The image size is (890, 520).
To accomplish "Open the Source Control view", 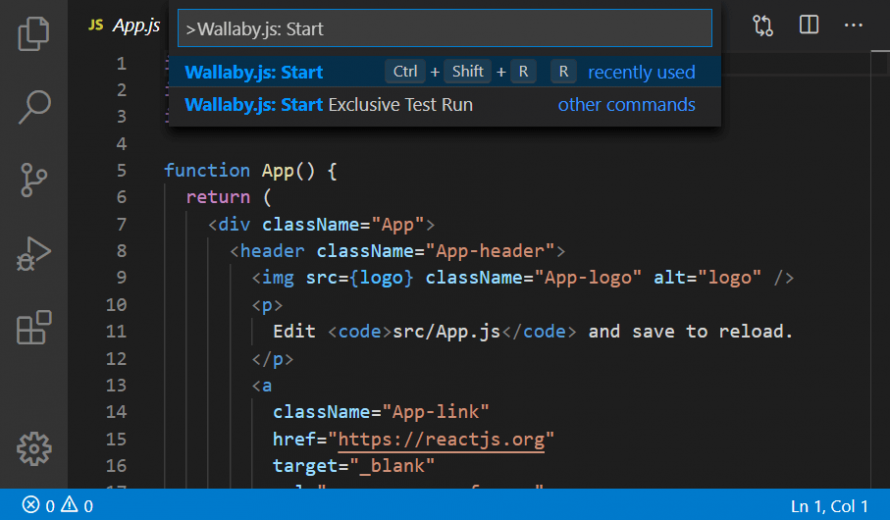I will click(x=33, y=180).
